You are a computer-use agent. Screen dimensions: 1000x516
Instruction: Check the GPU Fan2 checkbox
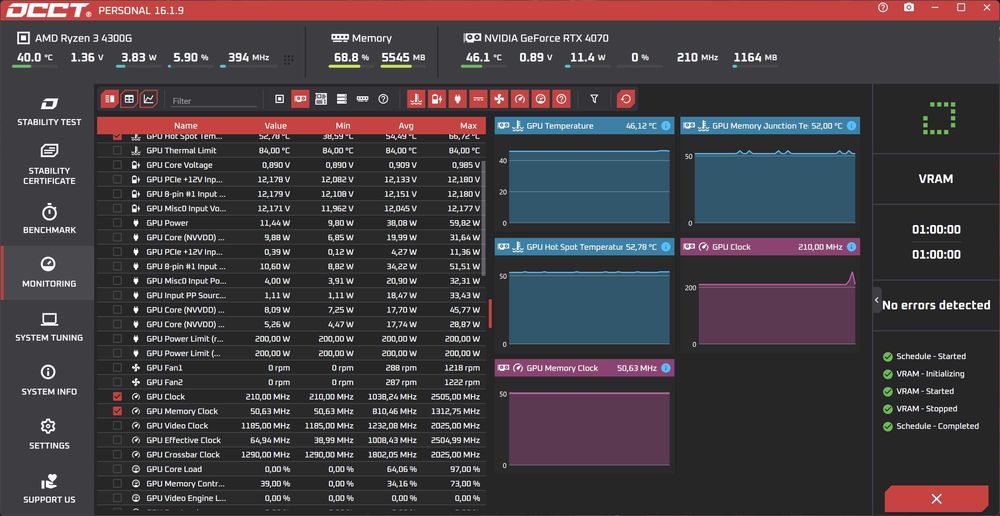[117, 382]
